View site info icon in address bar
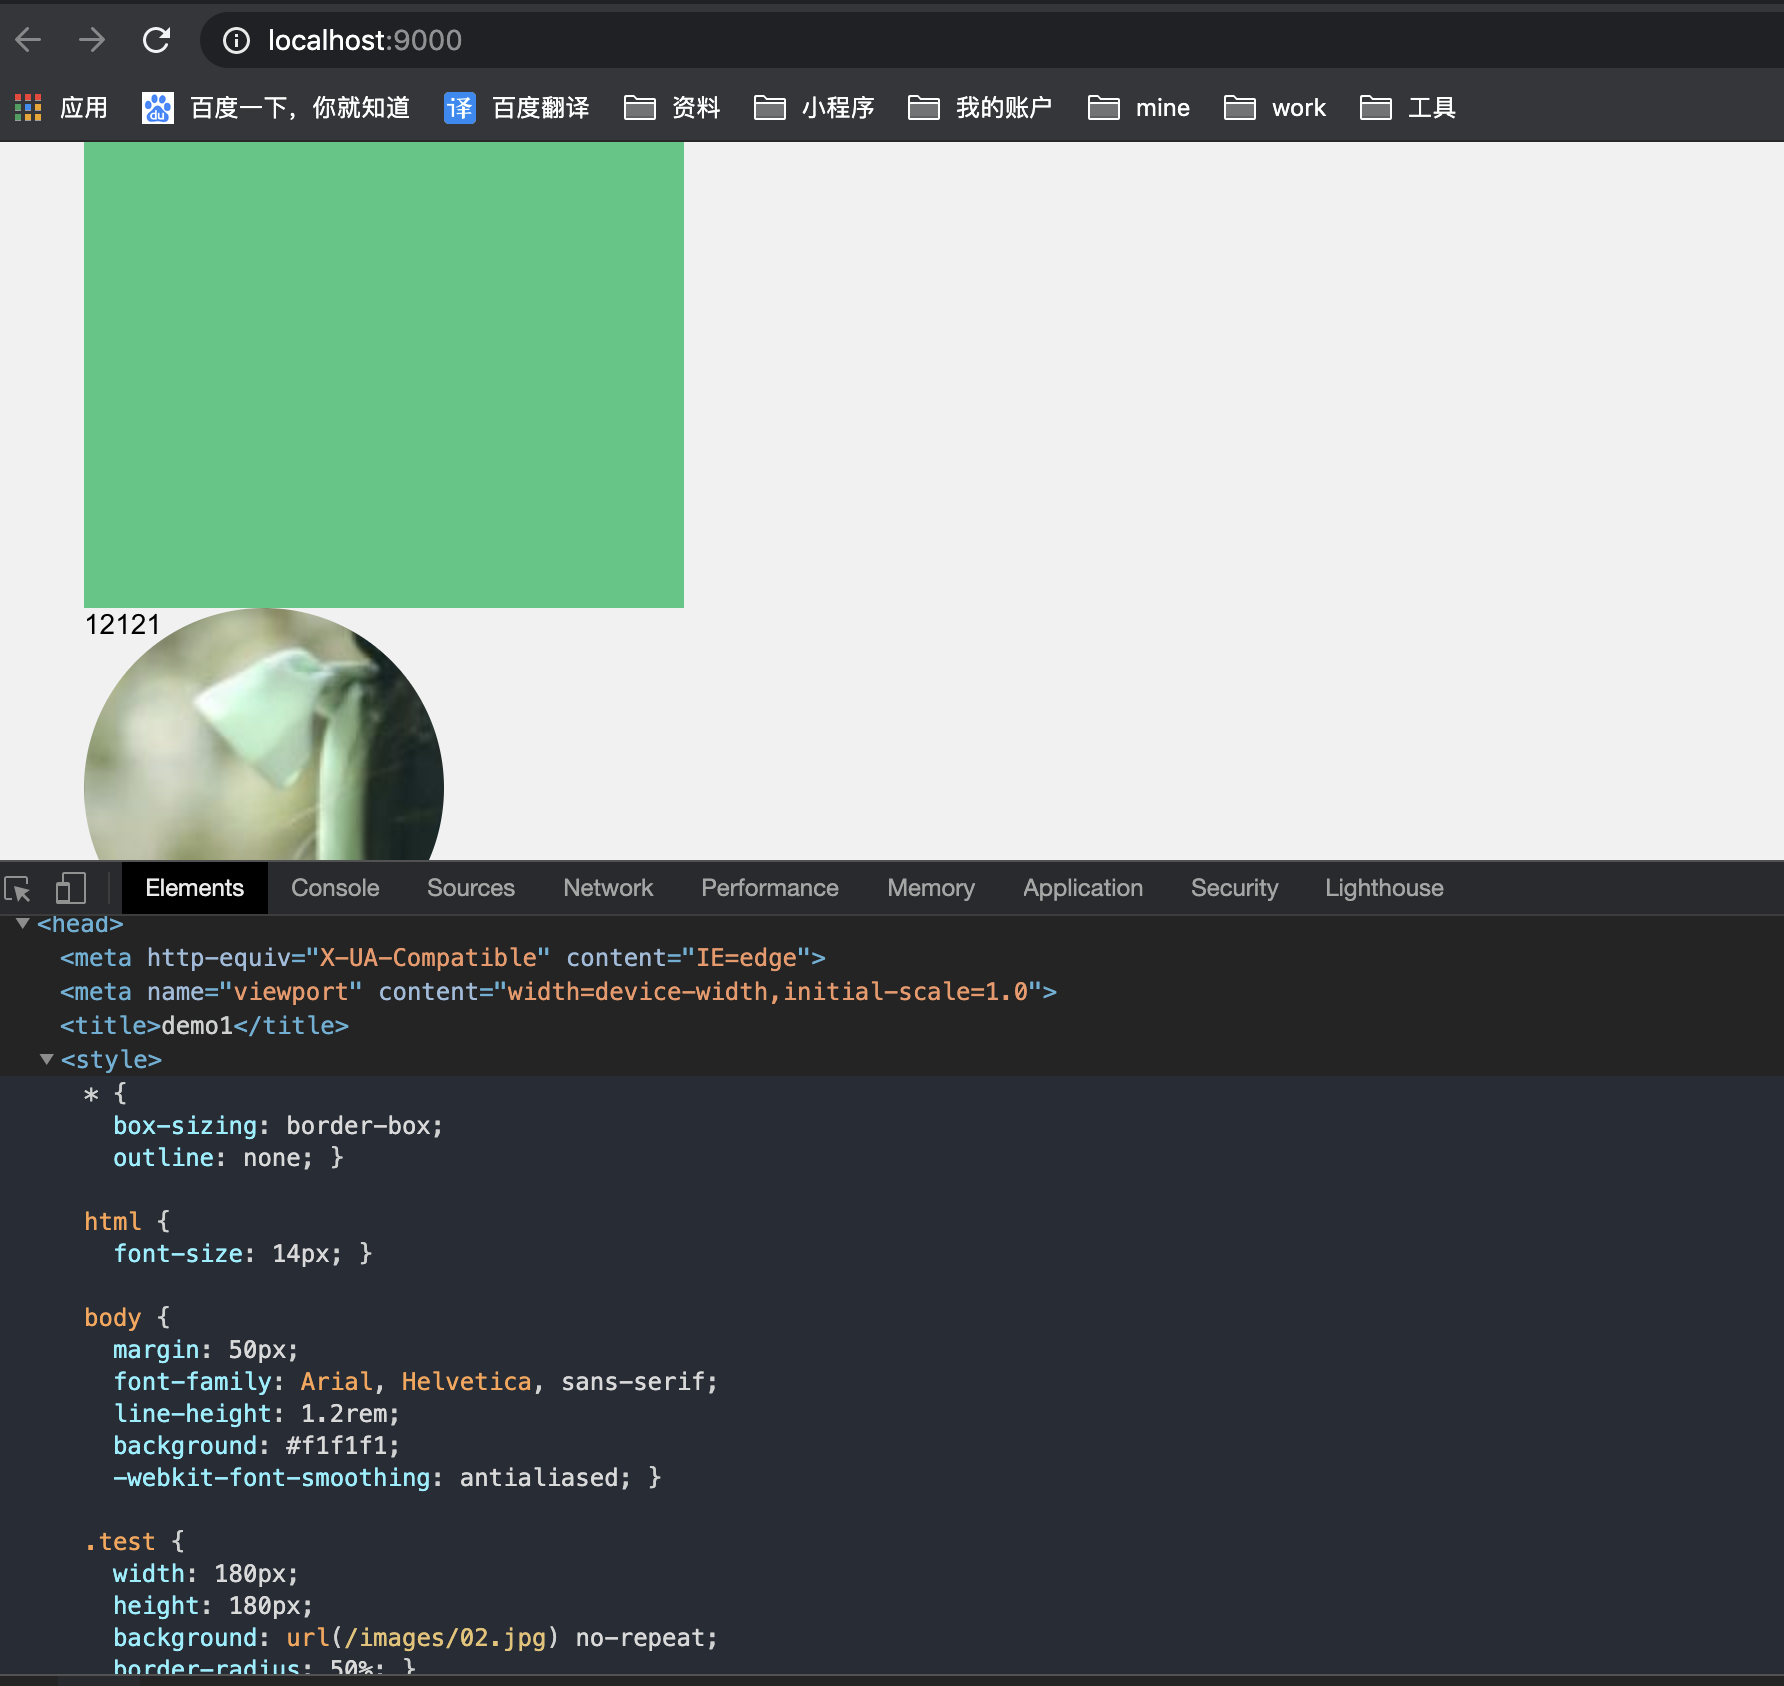 pyautogui.click(x=236, y=40)
